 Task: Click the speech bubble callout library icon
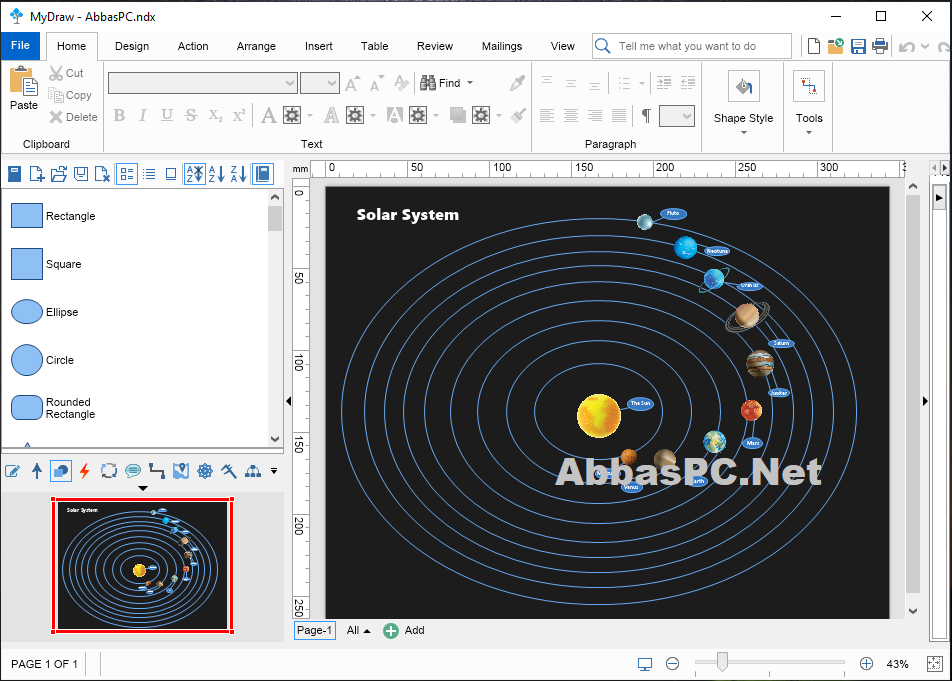pos(133,470)
